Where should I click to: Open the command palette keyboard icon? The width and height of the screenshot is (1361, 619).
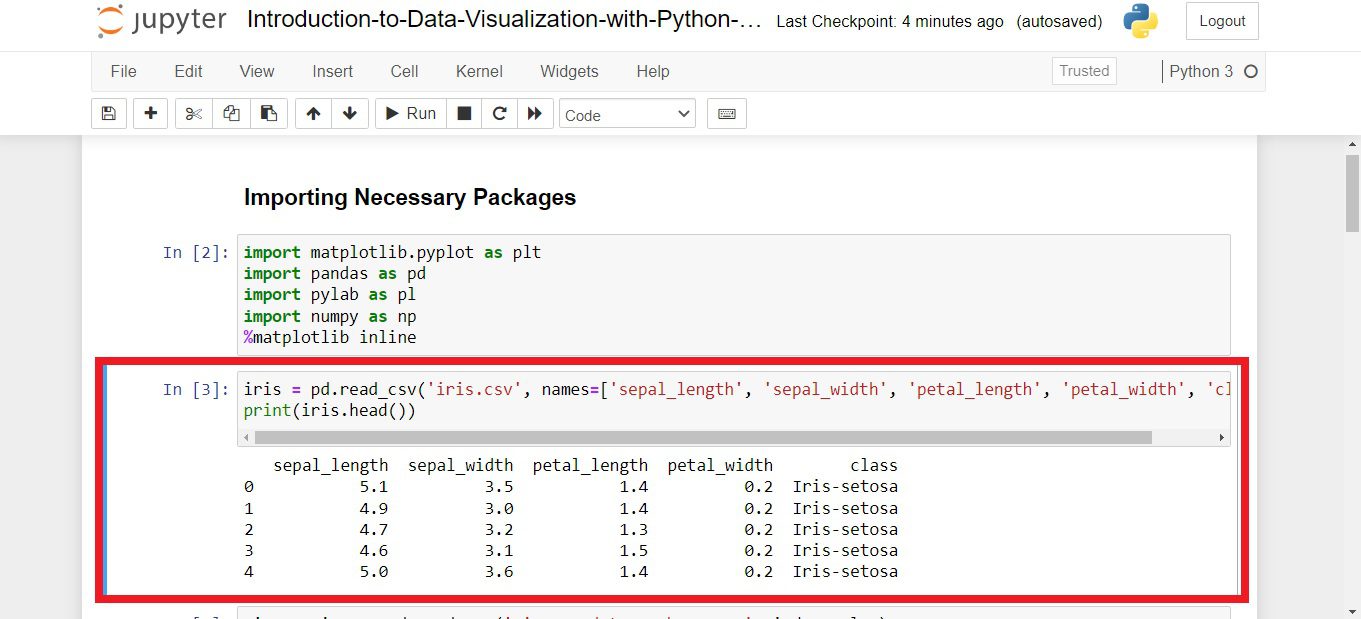tap(726, 113)
